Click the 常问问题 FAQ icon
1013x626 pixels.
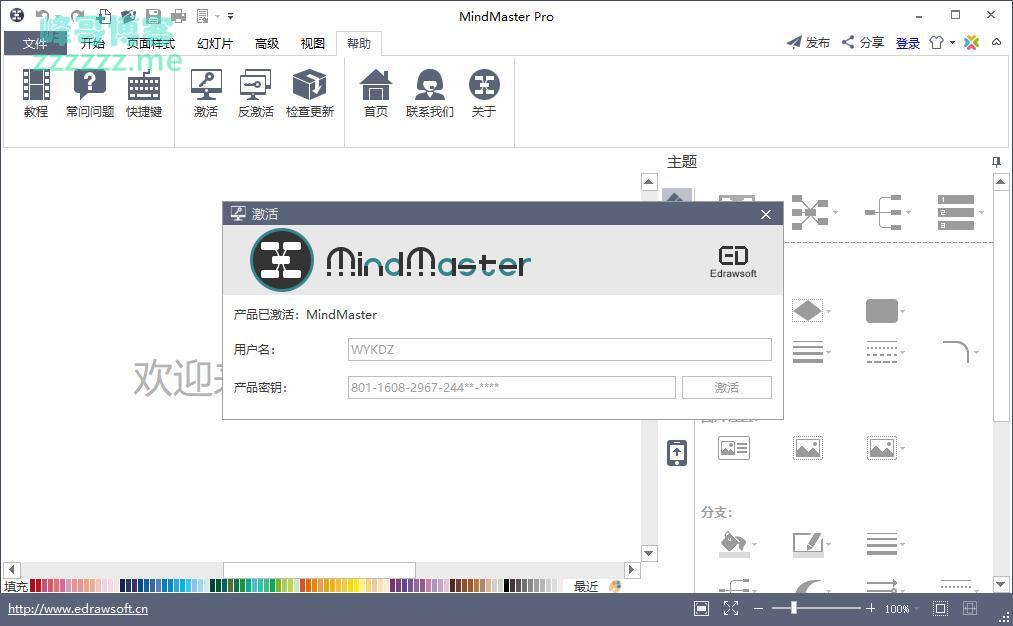click(x=90, y=93)
